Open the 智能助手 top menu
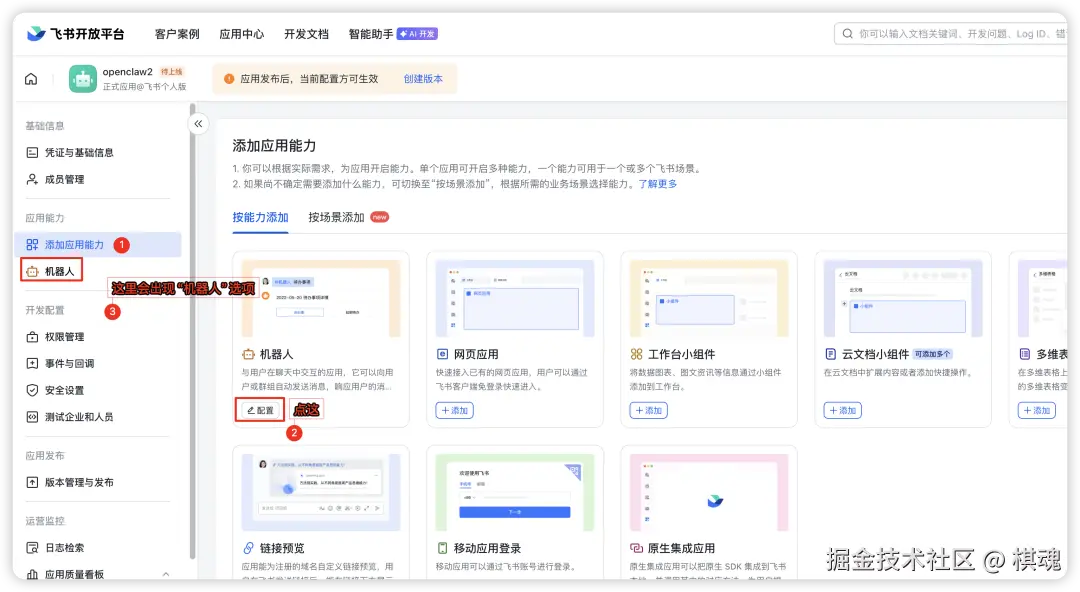This screenshot has width=1080, height=592. 371,34
